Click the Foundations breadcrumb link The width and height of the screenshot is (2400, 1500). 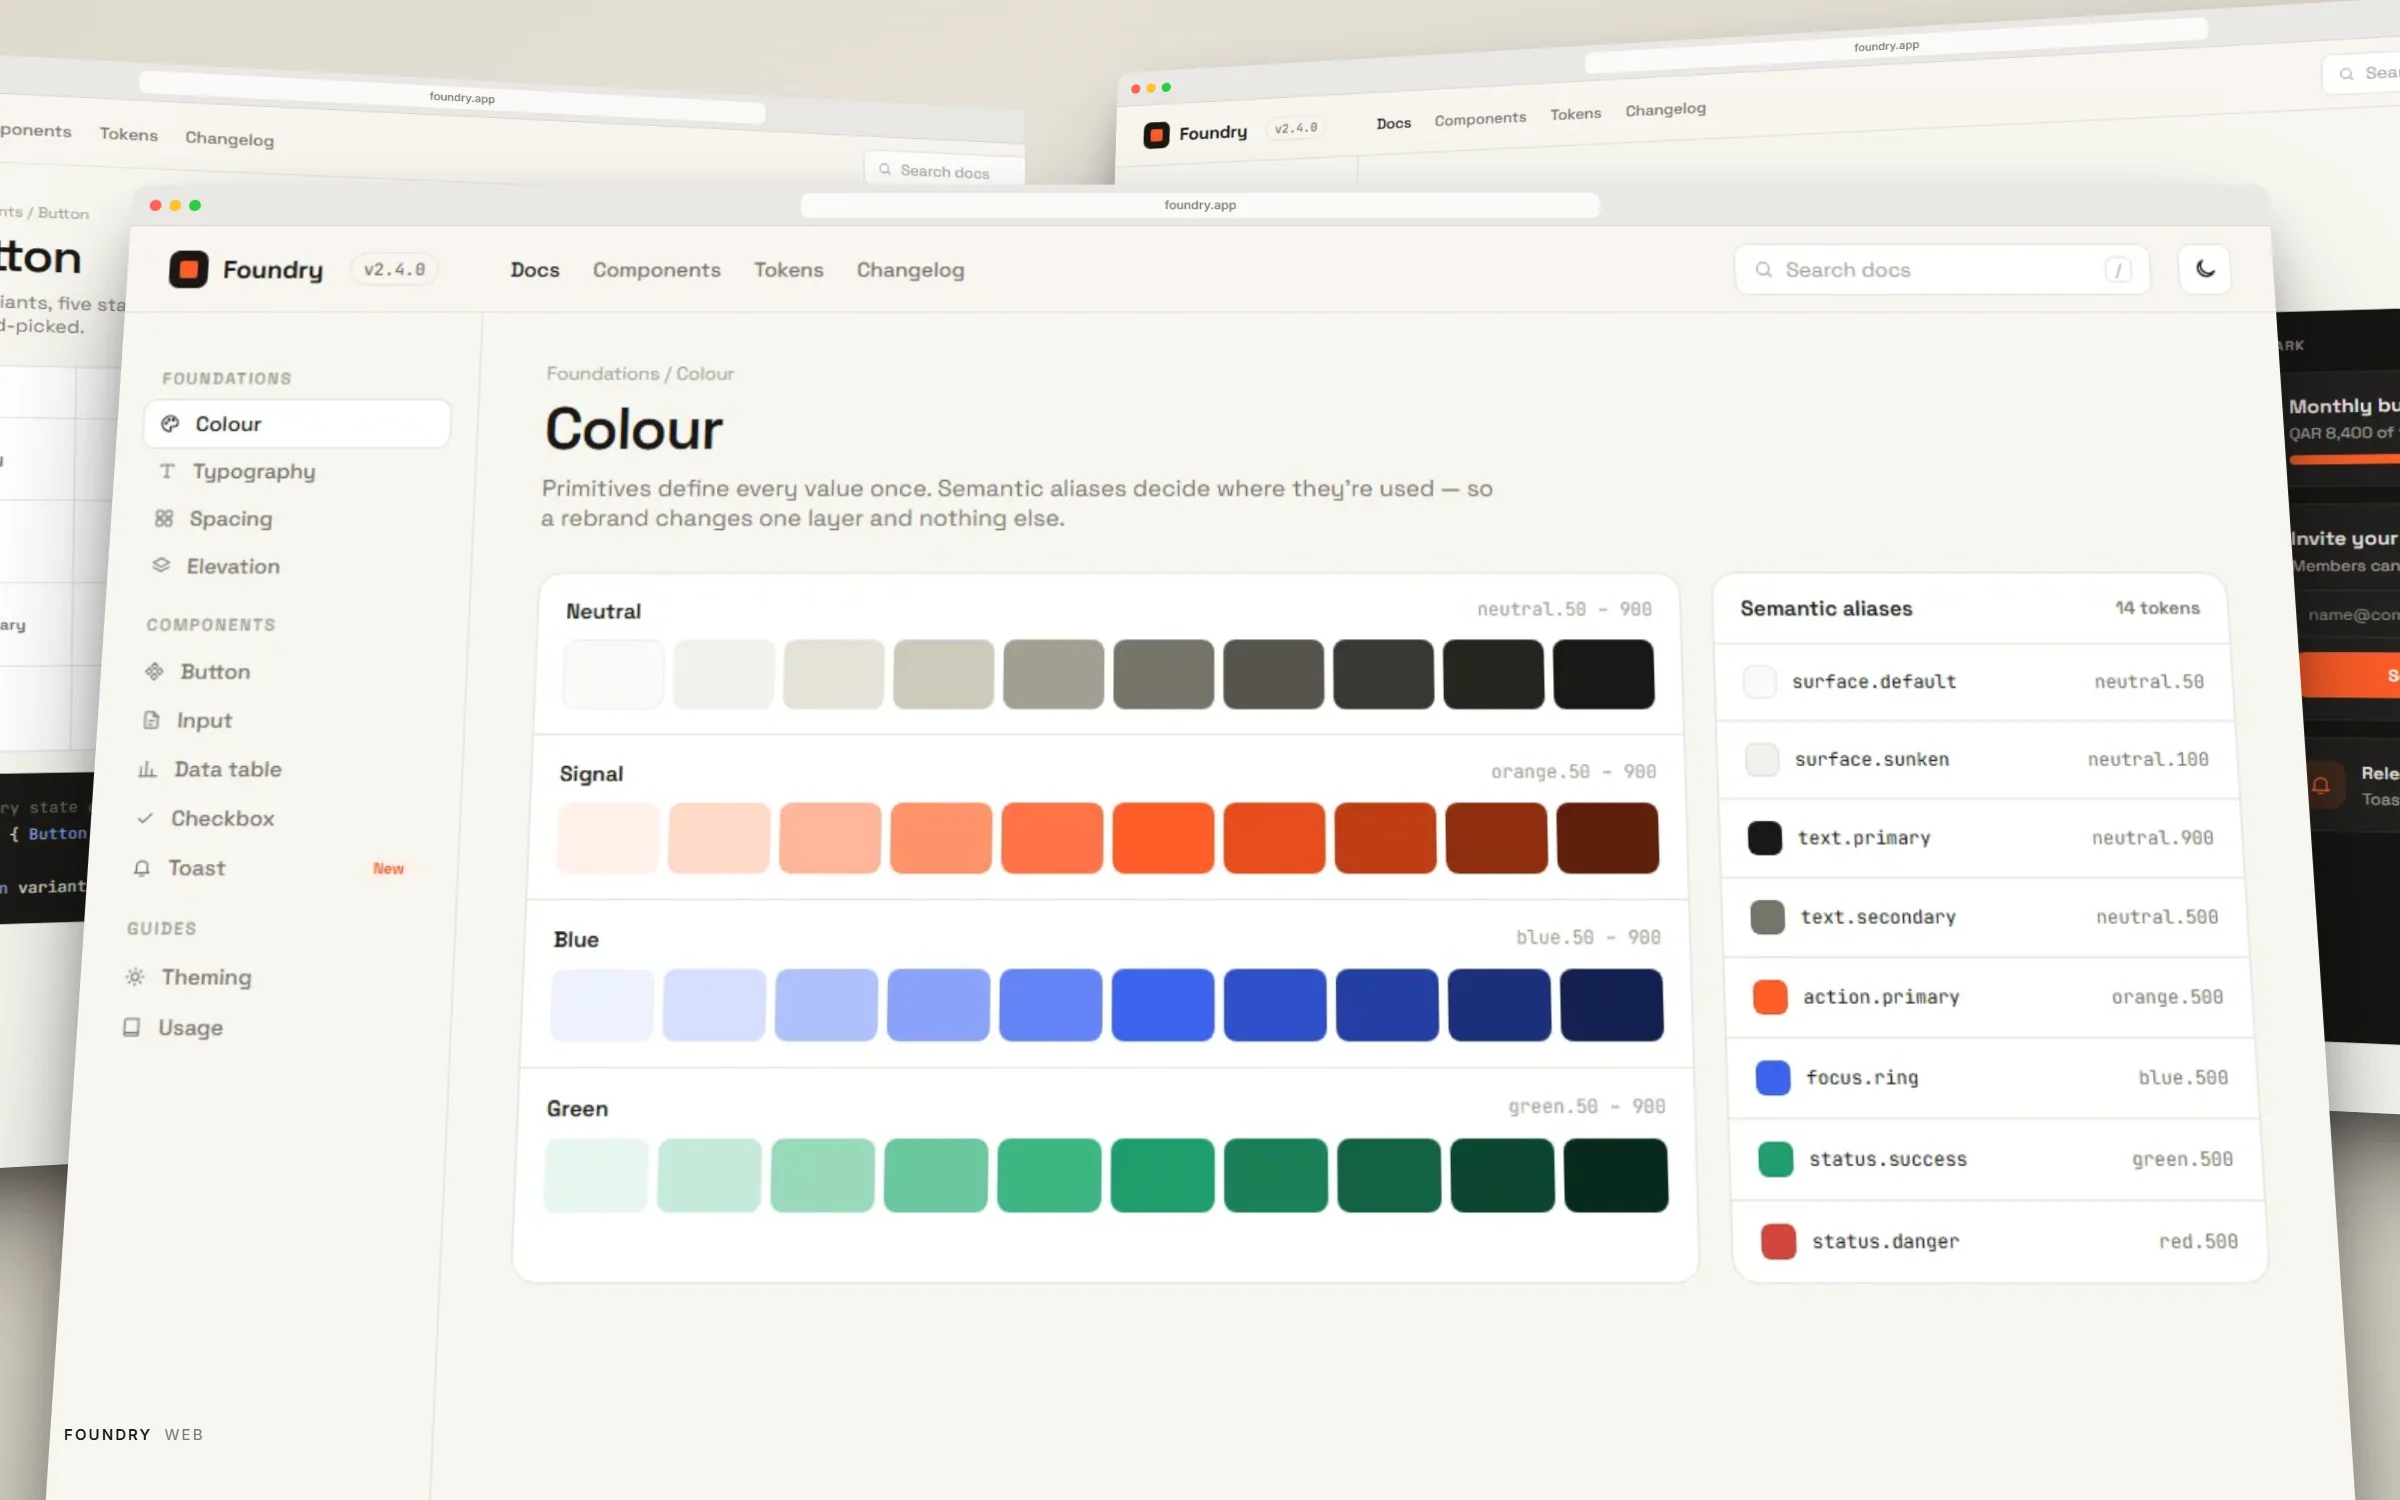tap(602, 373)
